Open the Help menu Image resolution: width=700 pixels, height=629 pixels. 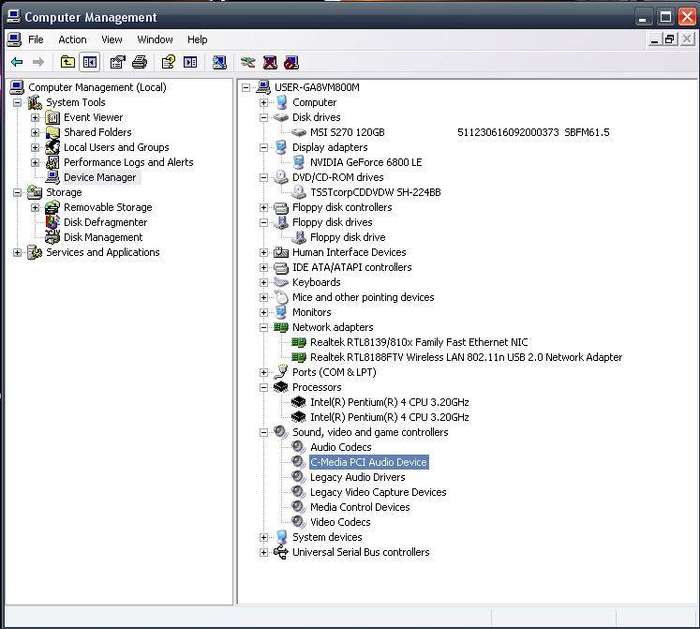197,40
